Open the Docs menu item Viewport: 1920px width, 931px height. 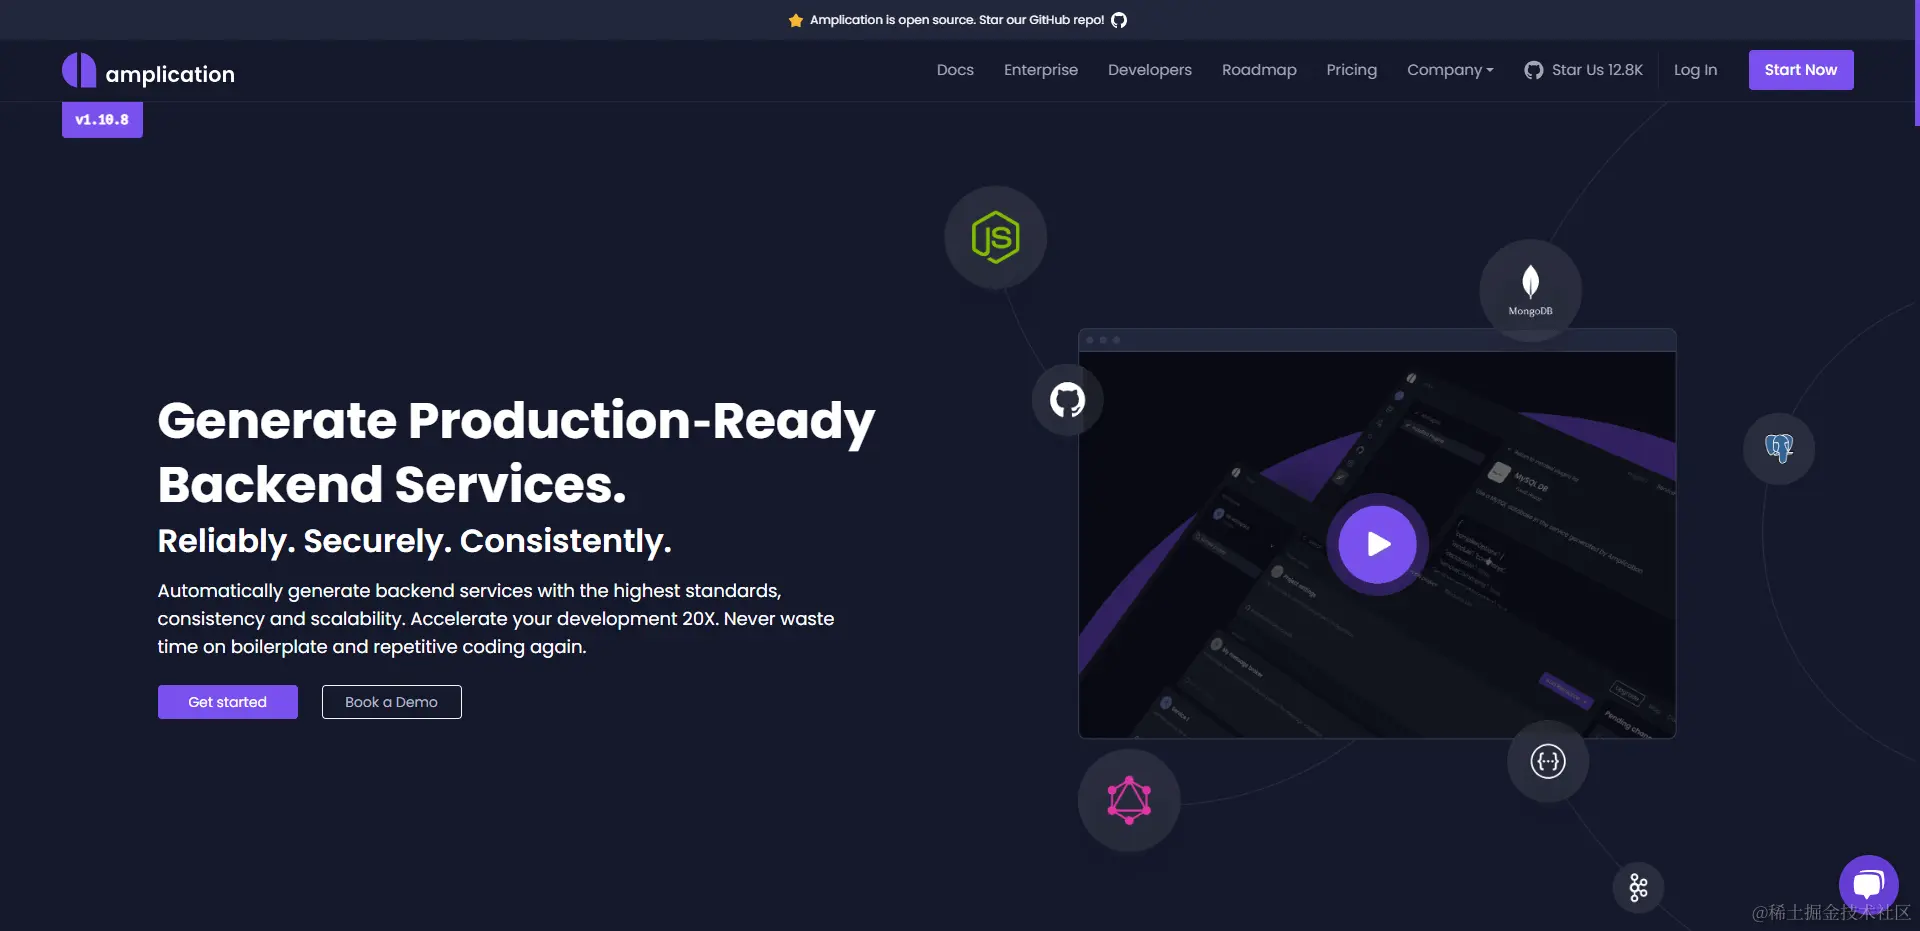(x=955, y=70)
